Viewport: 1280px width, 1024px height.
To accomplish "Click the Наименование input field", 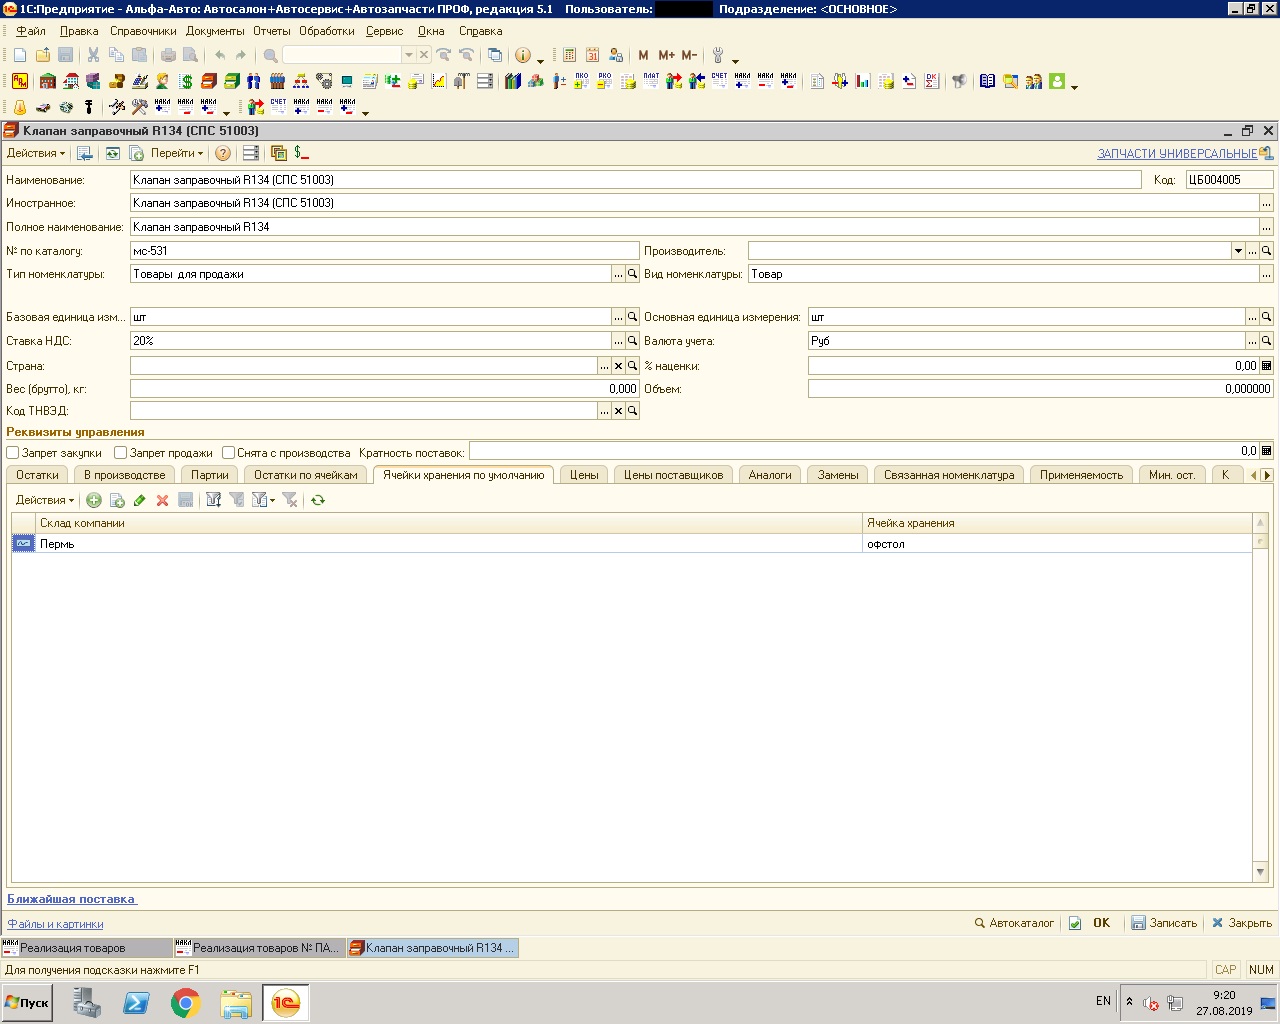I will tap(635, 180).
